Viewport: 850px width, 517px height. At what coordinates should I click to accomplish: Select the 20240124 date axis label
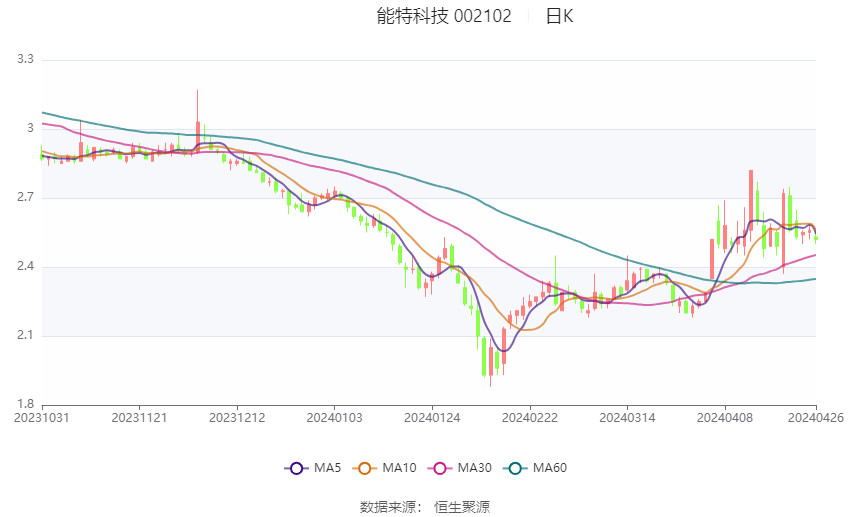point(432,418)
